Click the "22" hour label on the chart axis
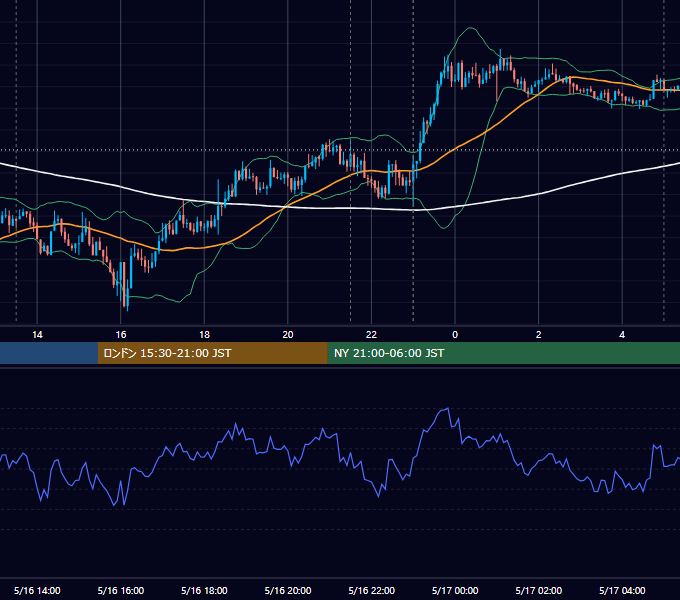Image resolution: width=680 pixels, height=600 pixels. click(x=371, y=335)
